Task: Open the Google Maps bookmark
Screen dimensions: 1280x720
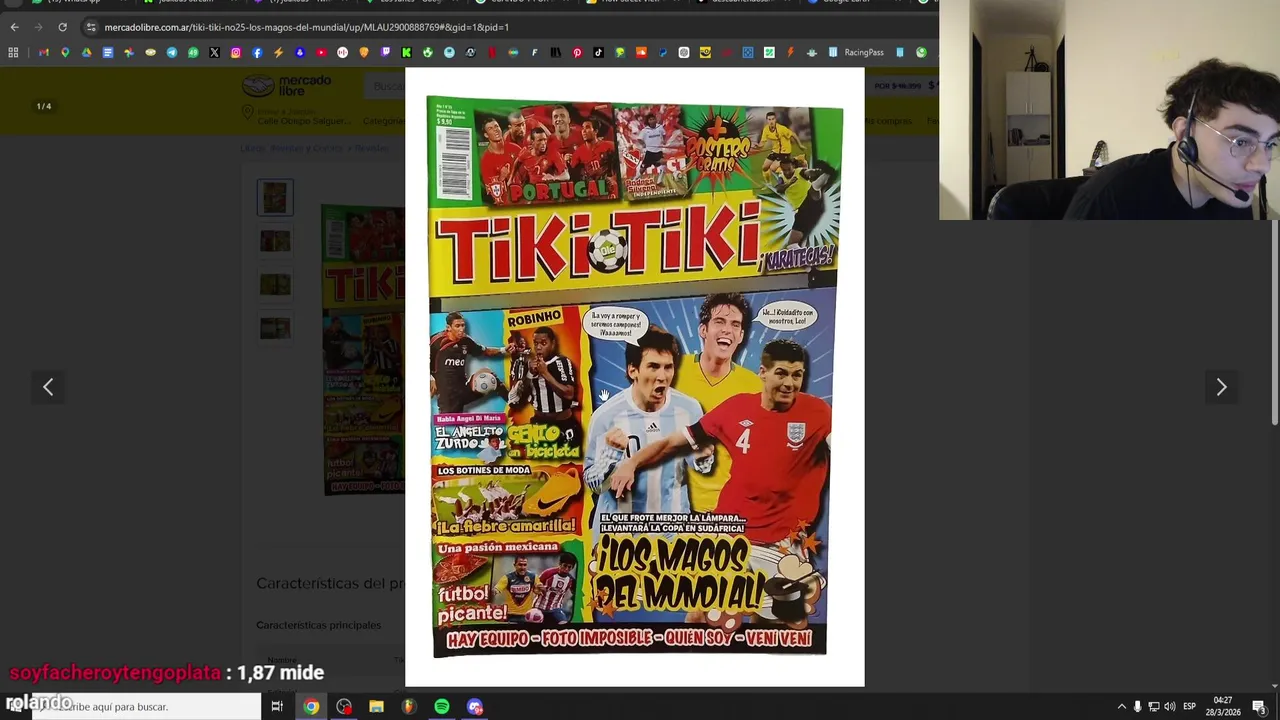Action: 65,52
